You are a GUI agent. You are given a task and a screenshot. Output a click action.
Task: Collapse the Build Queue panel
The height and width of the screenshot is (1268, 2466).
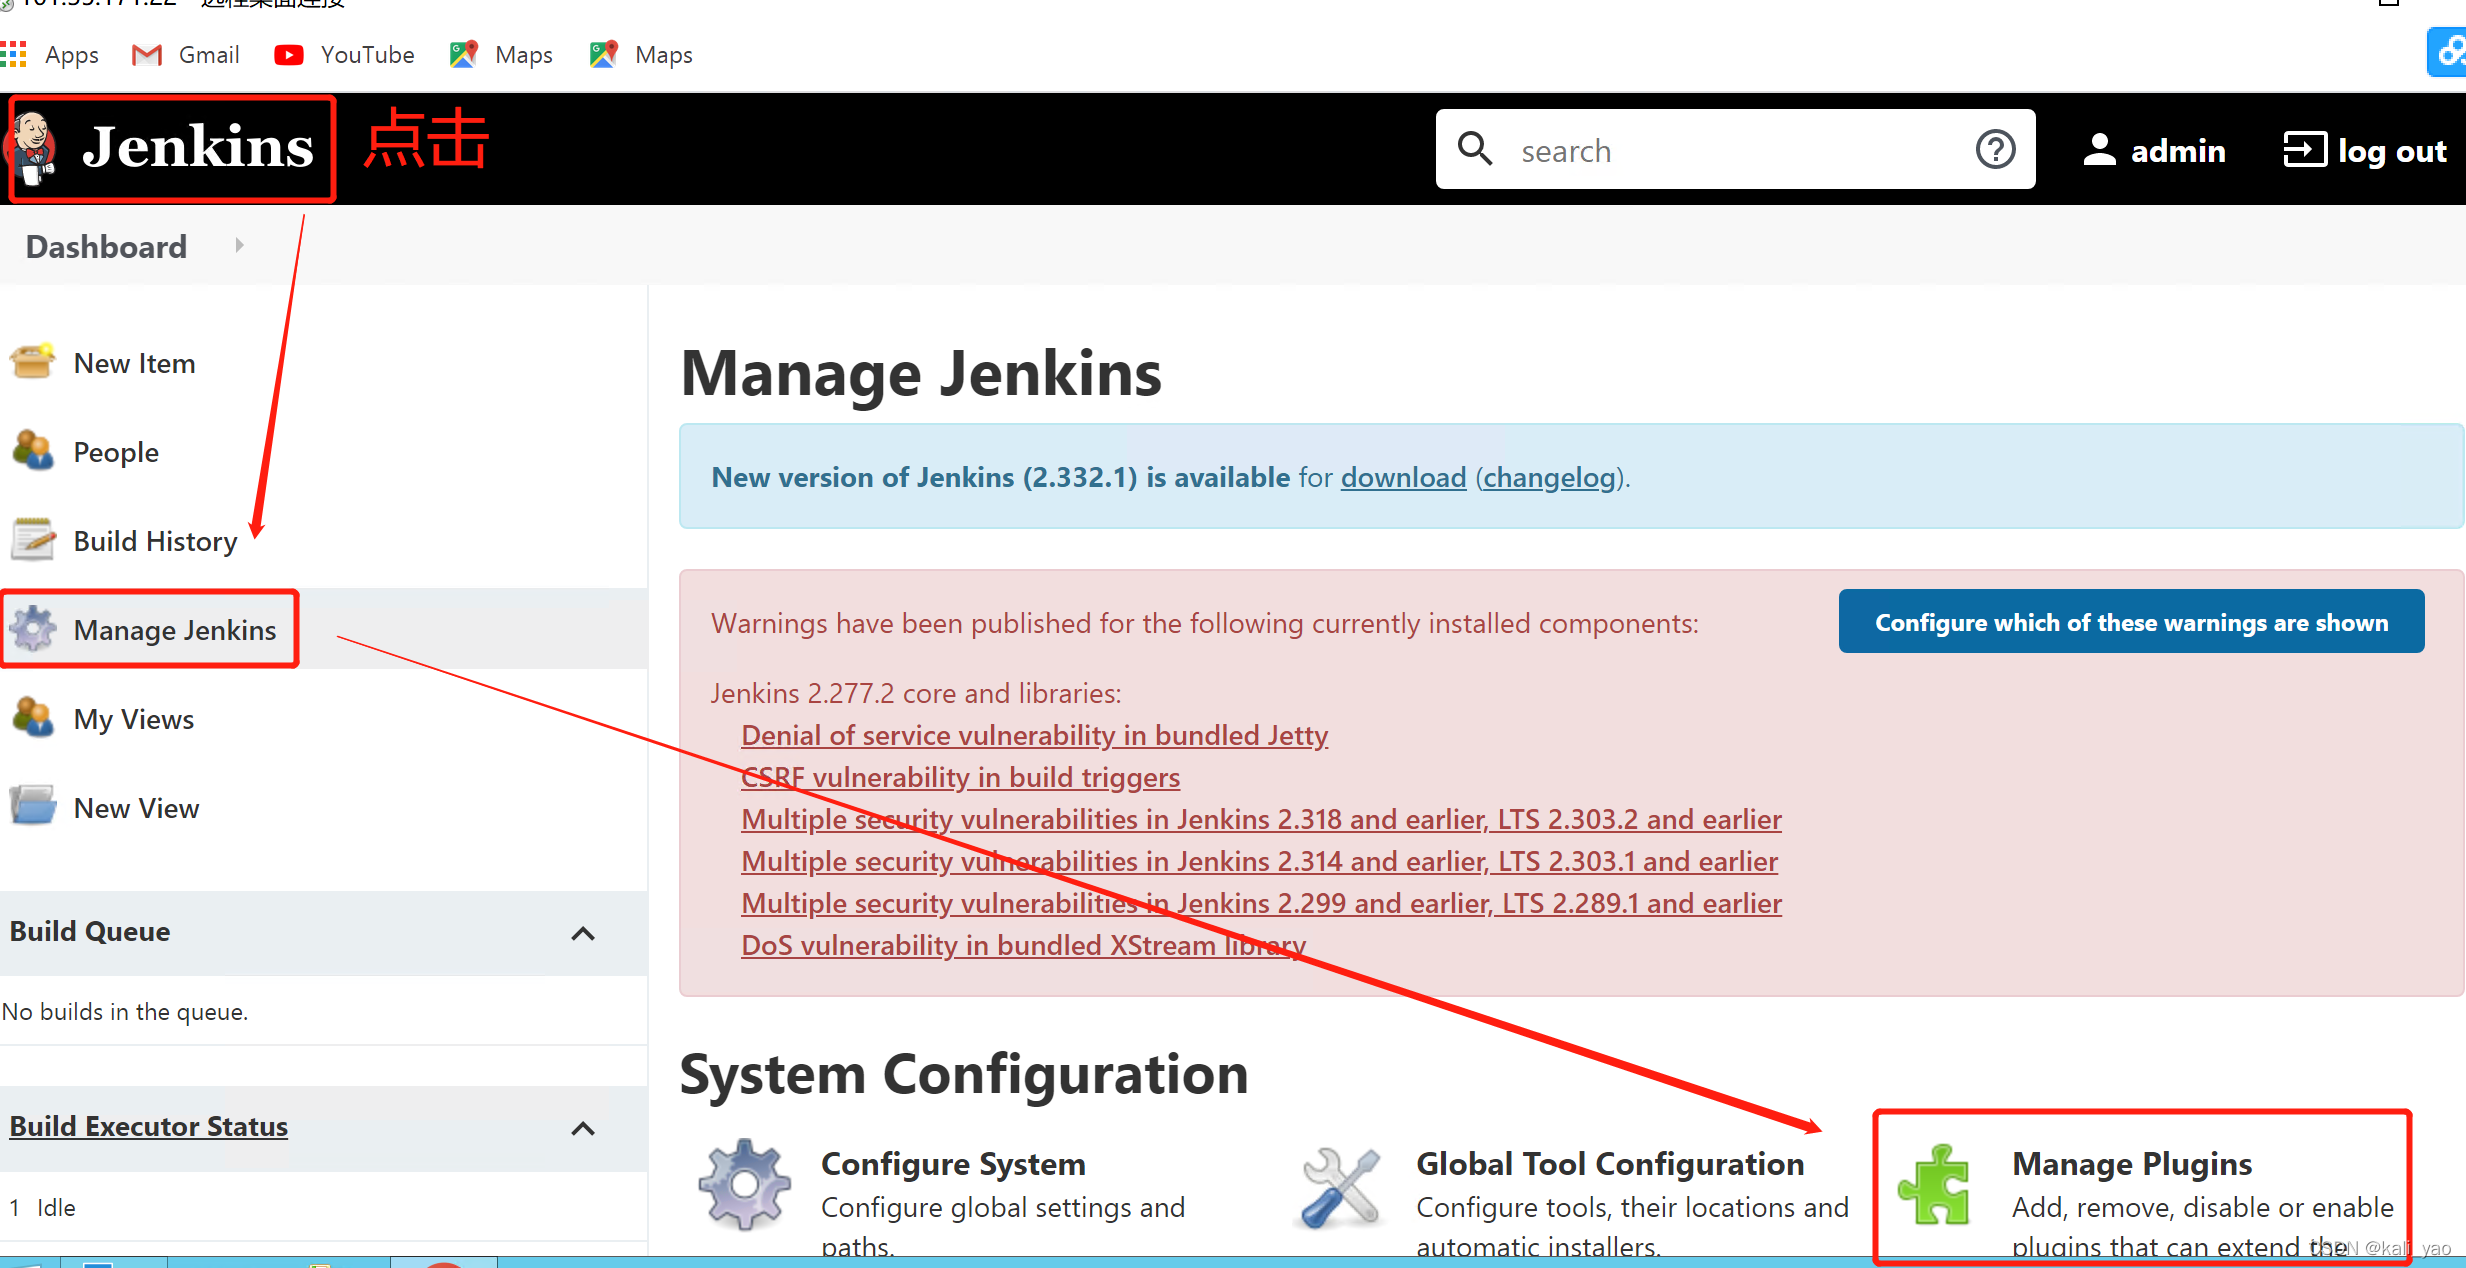[583, 933]
